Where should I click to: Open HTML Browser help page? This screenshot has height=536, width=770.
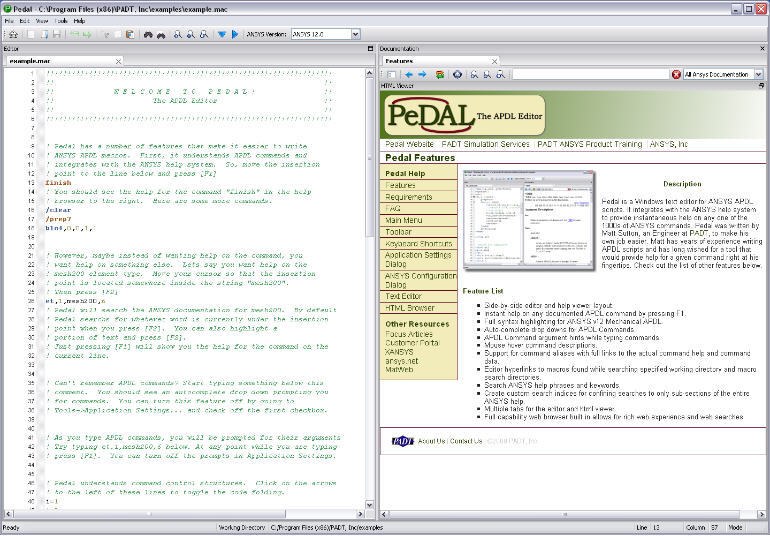410,308
